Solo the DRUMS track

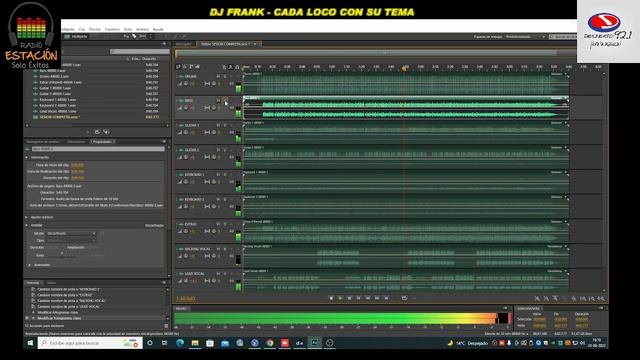pos(225,76)
